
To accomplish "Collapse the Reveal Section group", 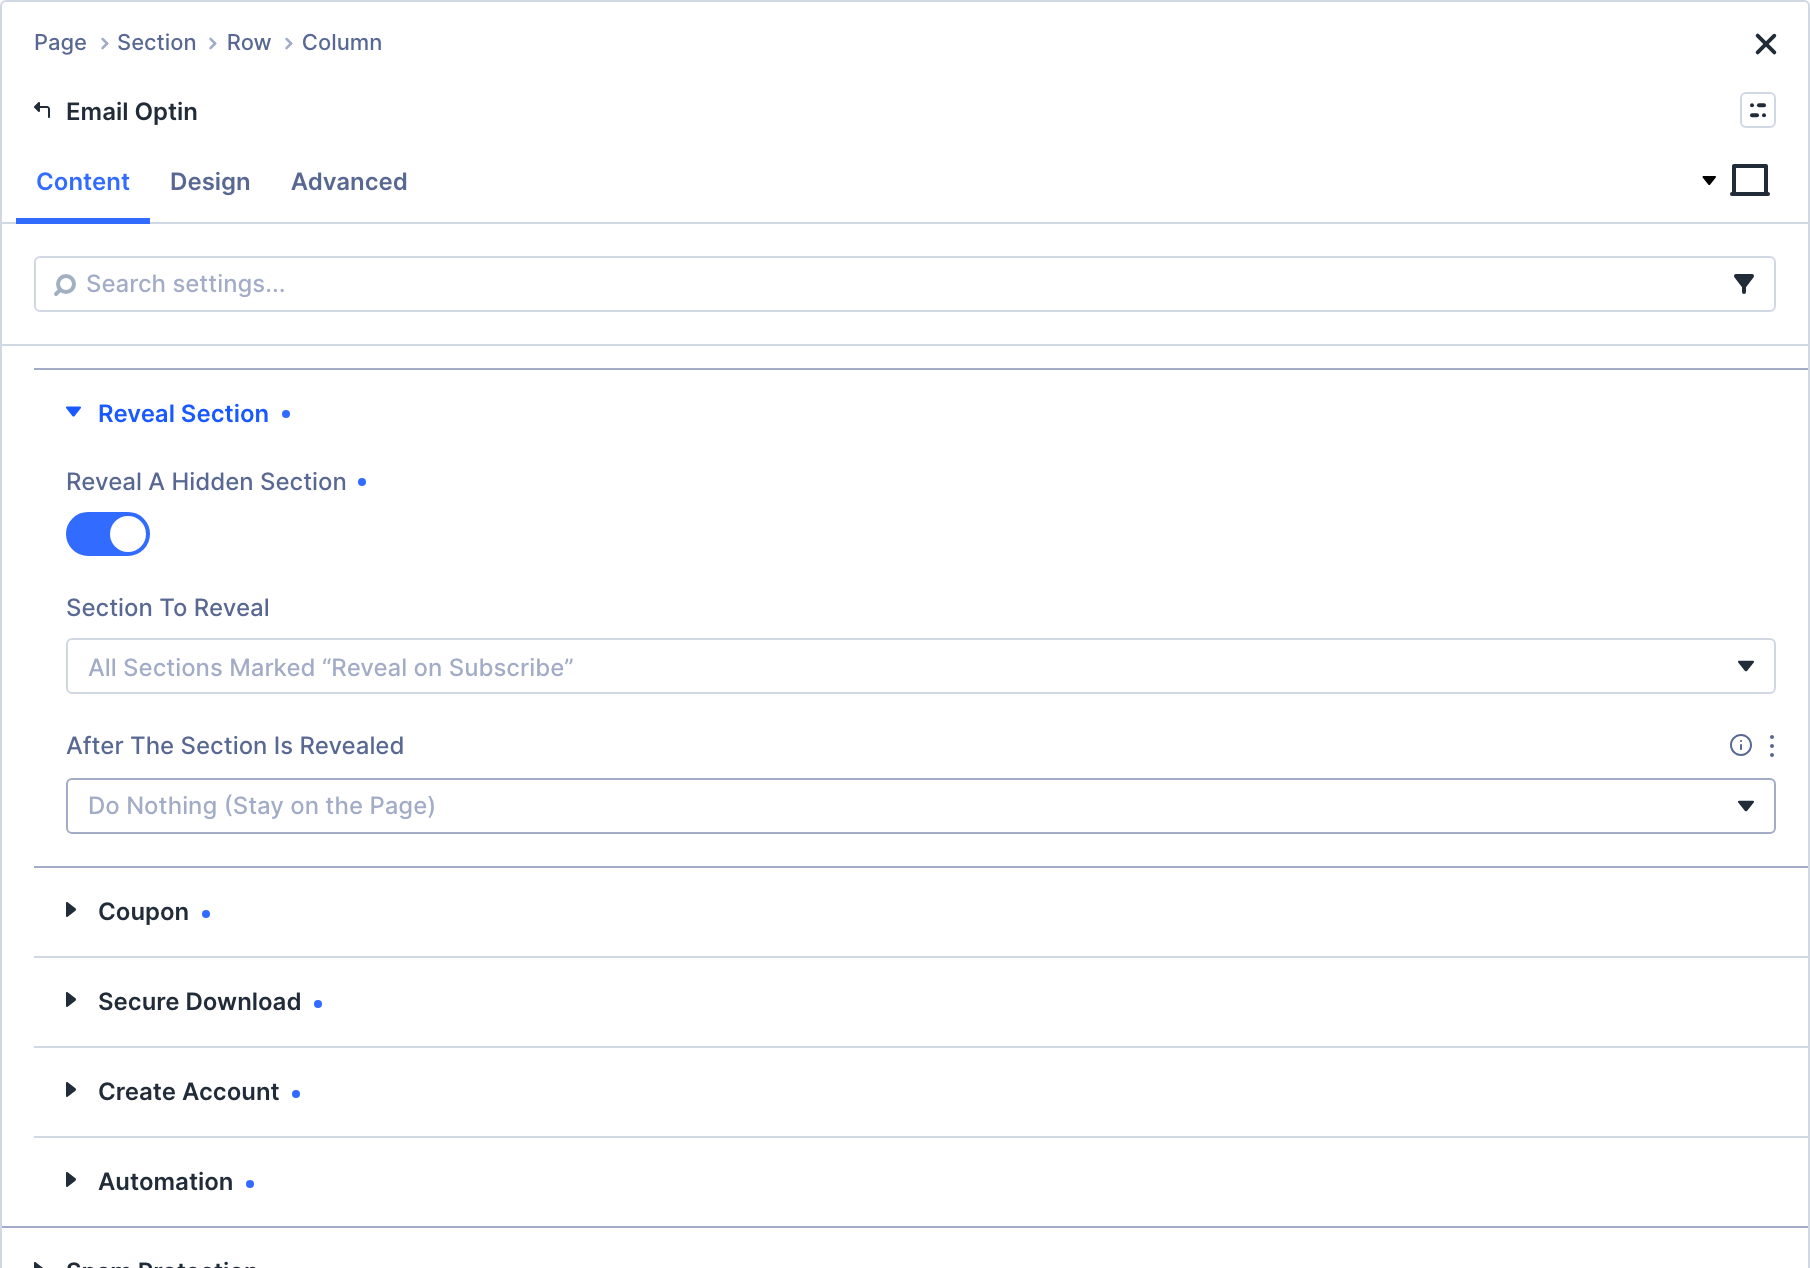I will (x=183, y=414).
